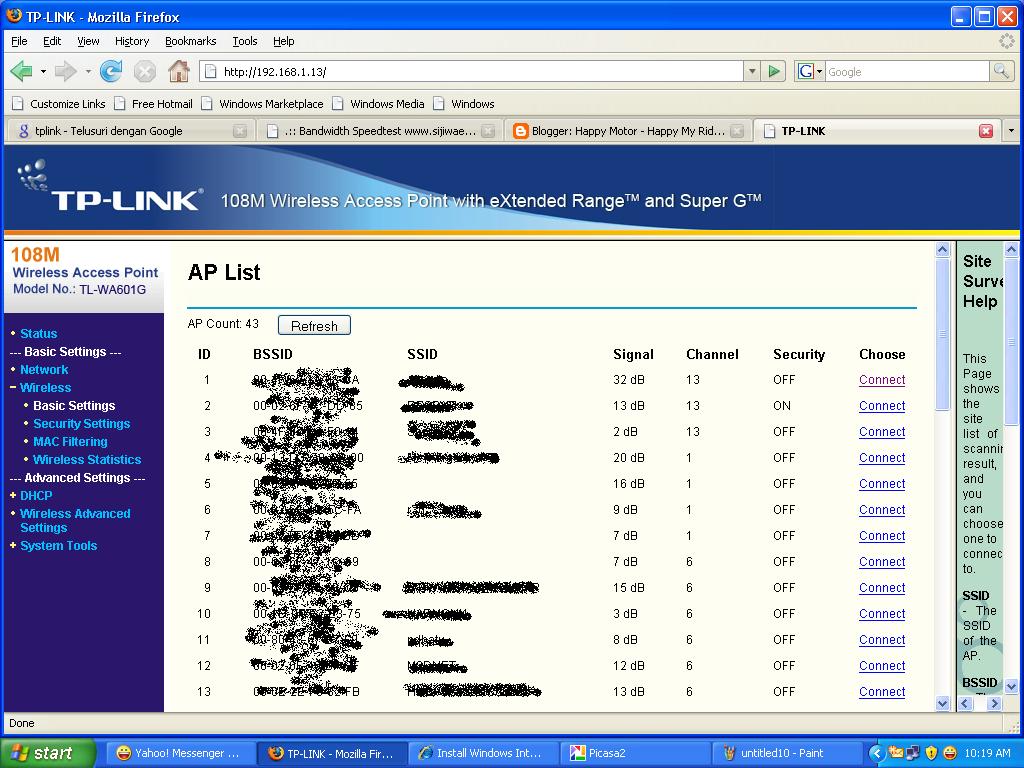Close the tplink Google search tab

tap(240, 131)
